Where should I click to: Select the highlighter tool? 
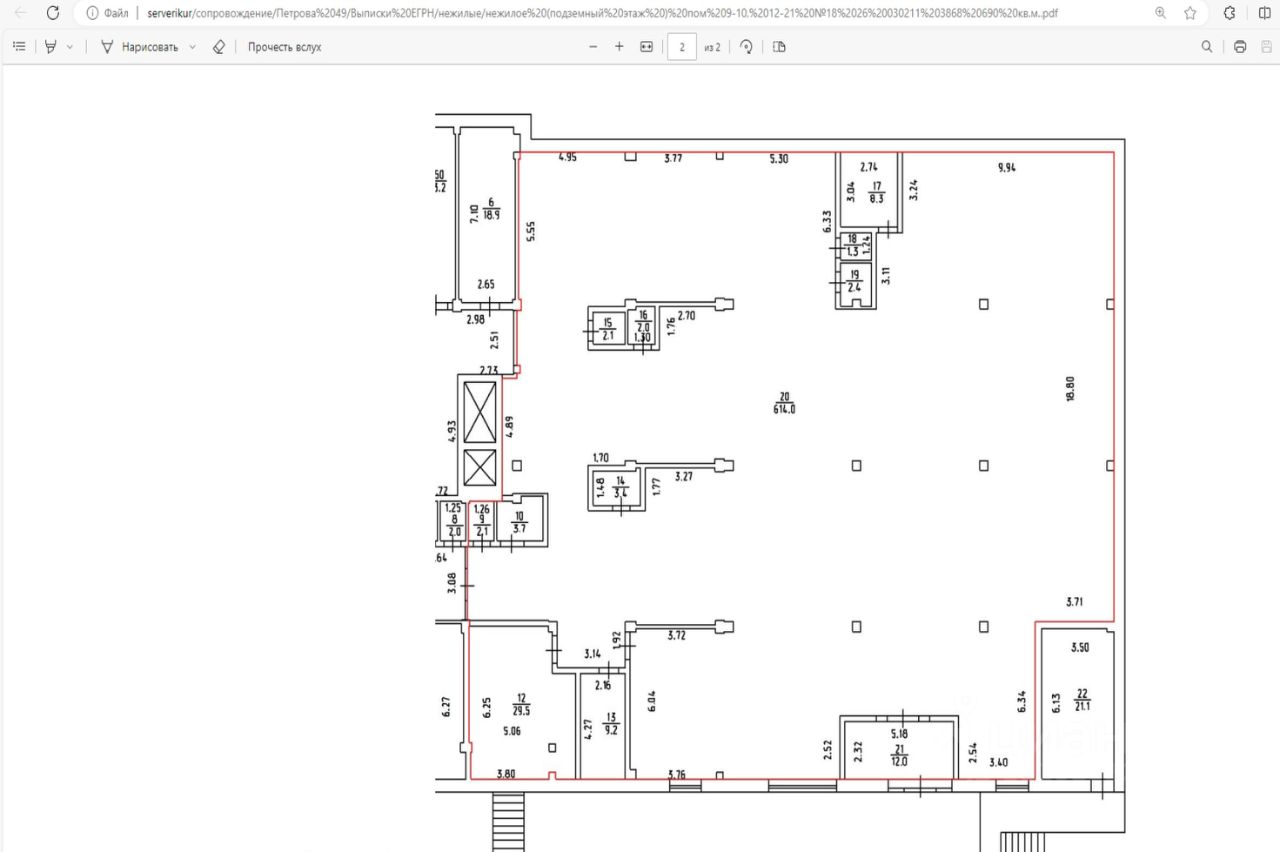pos(50,47)
